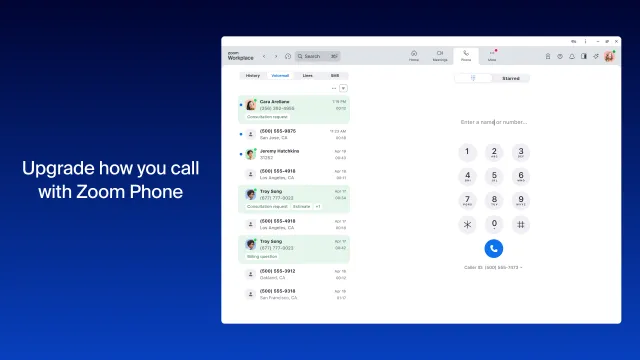Dial digit 6 on keypad
The image size is (640, 360).
(521, 176)
